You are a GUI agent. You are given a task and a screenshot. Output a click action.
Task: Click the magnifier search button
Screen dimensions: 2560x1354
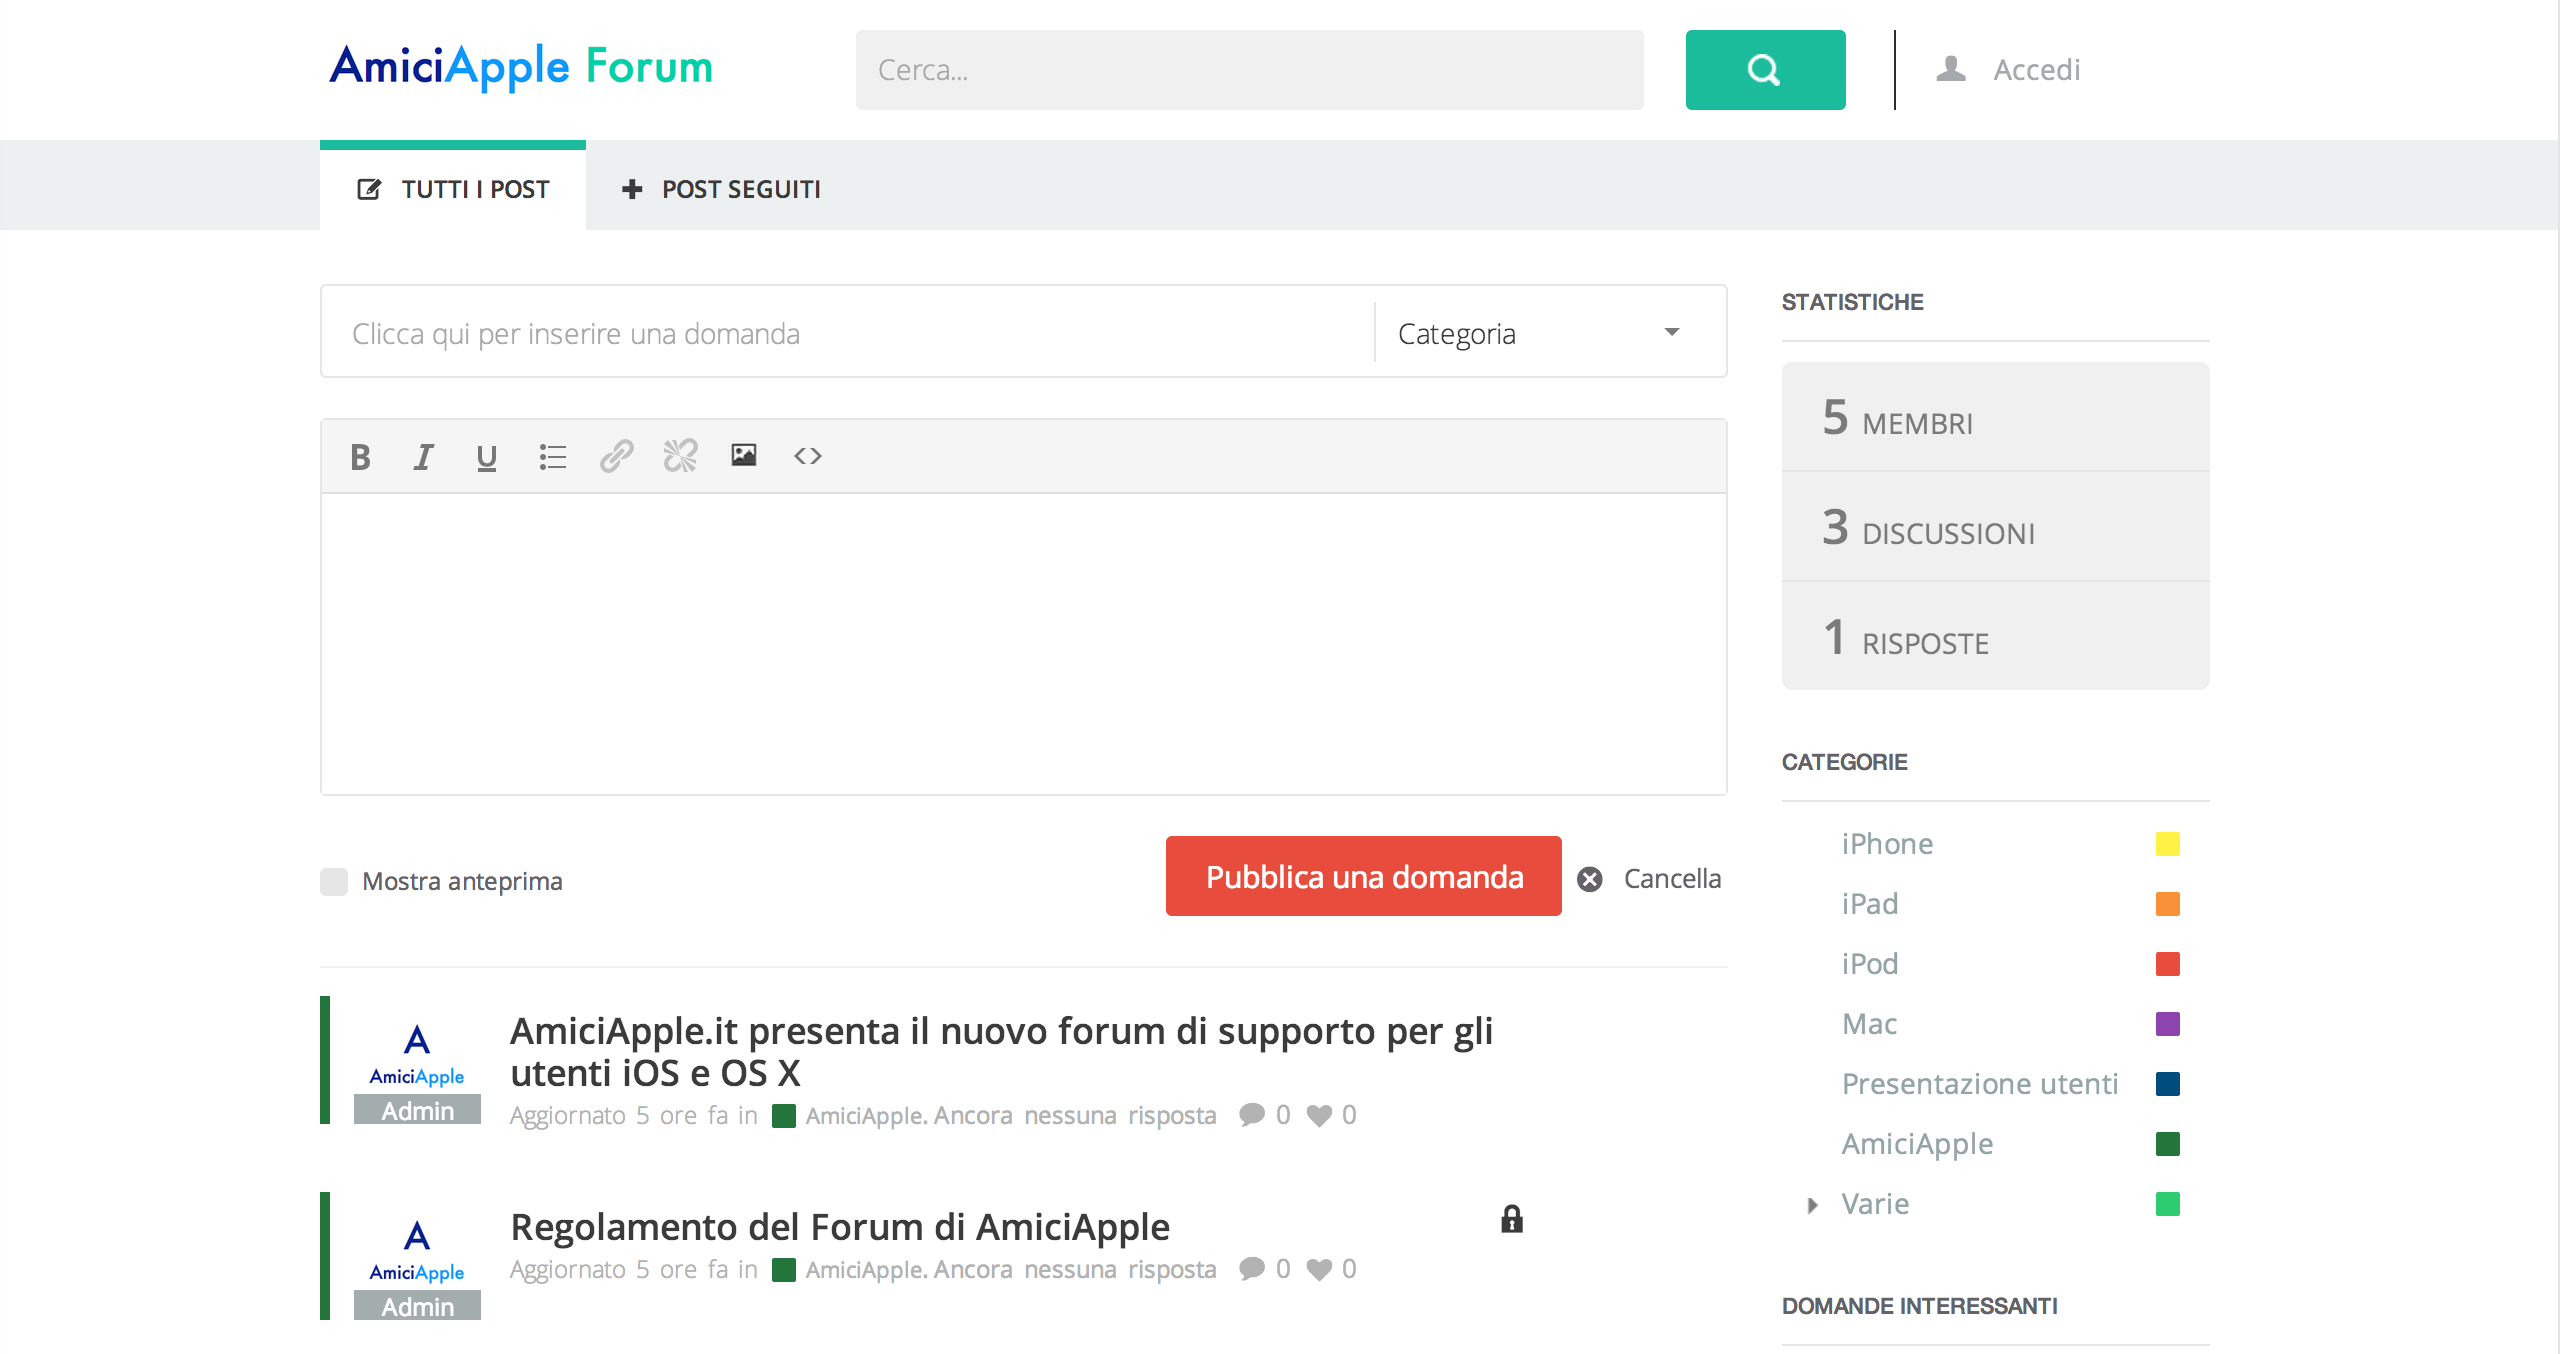[x=1765, y=70]
